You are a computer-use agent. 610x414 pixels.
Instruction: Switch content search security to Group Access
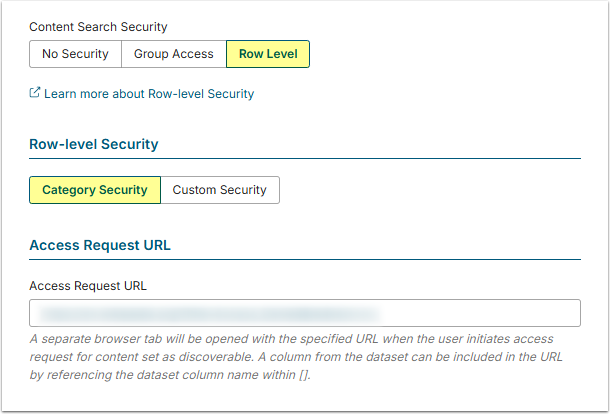click(173, 54)
